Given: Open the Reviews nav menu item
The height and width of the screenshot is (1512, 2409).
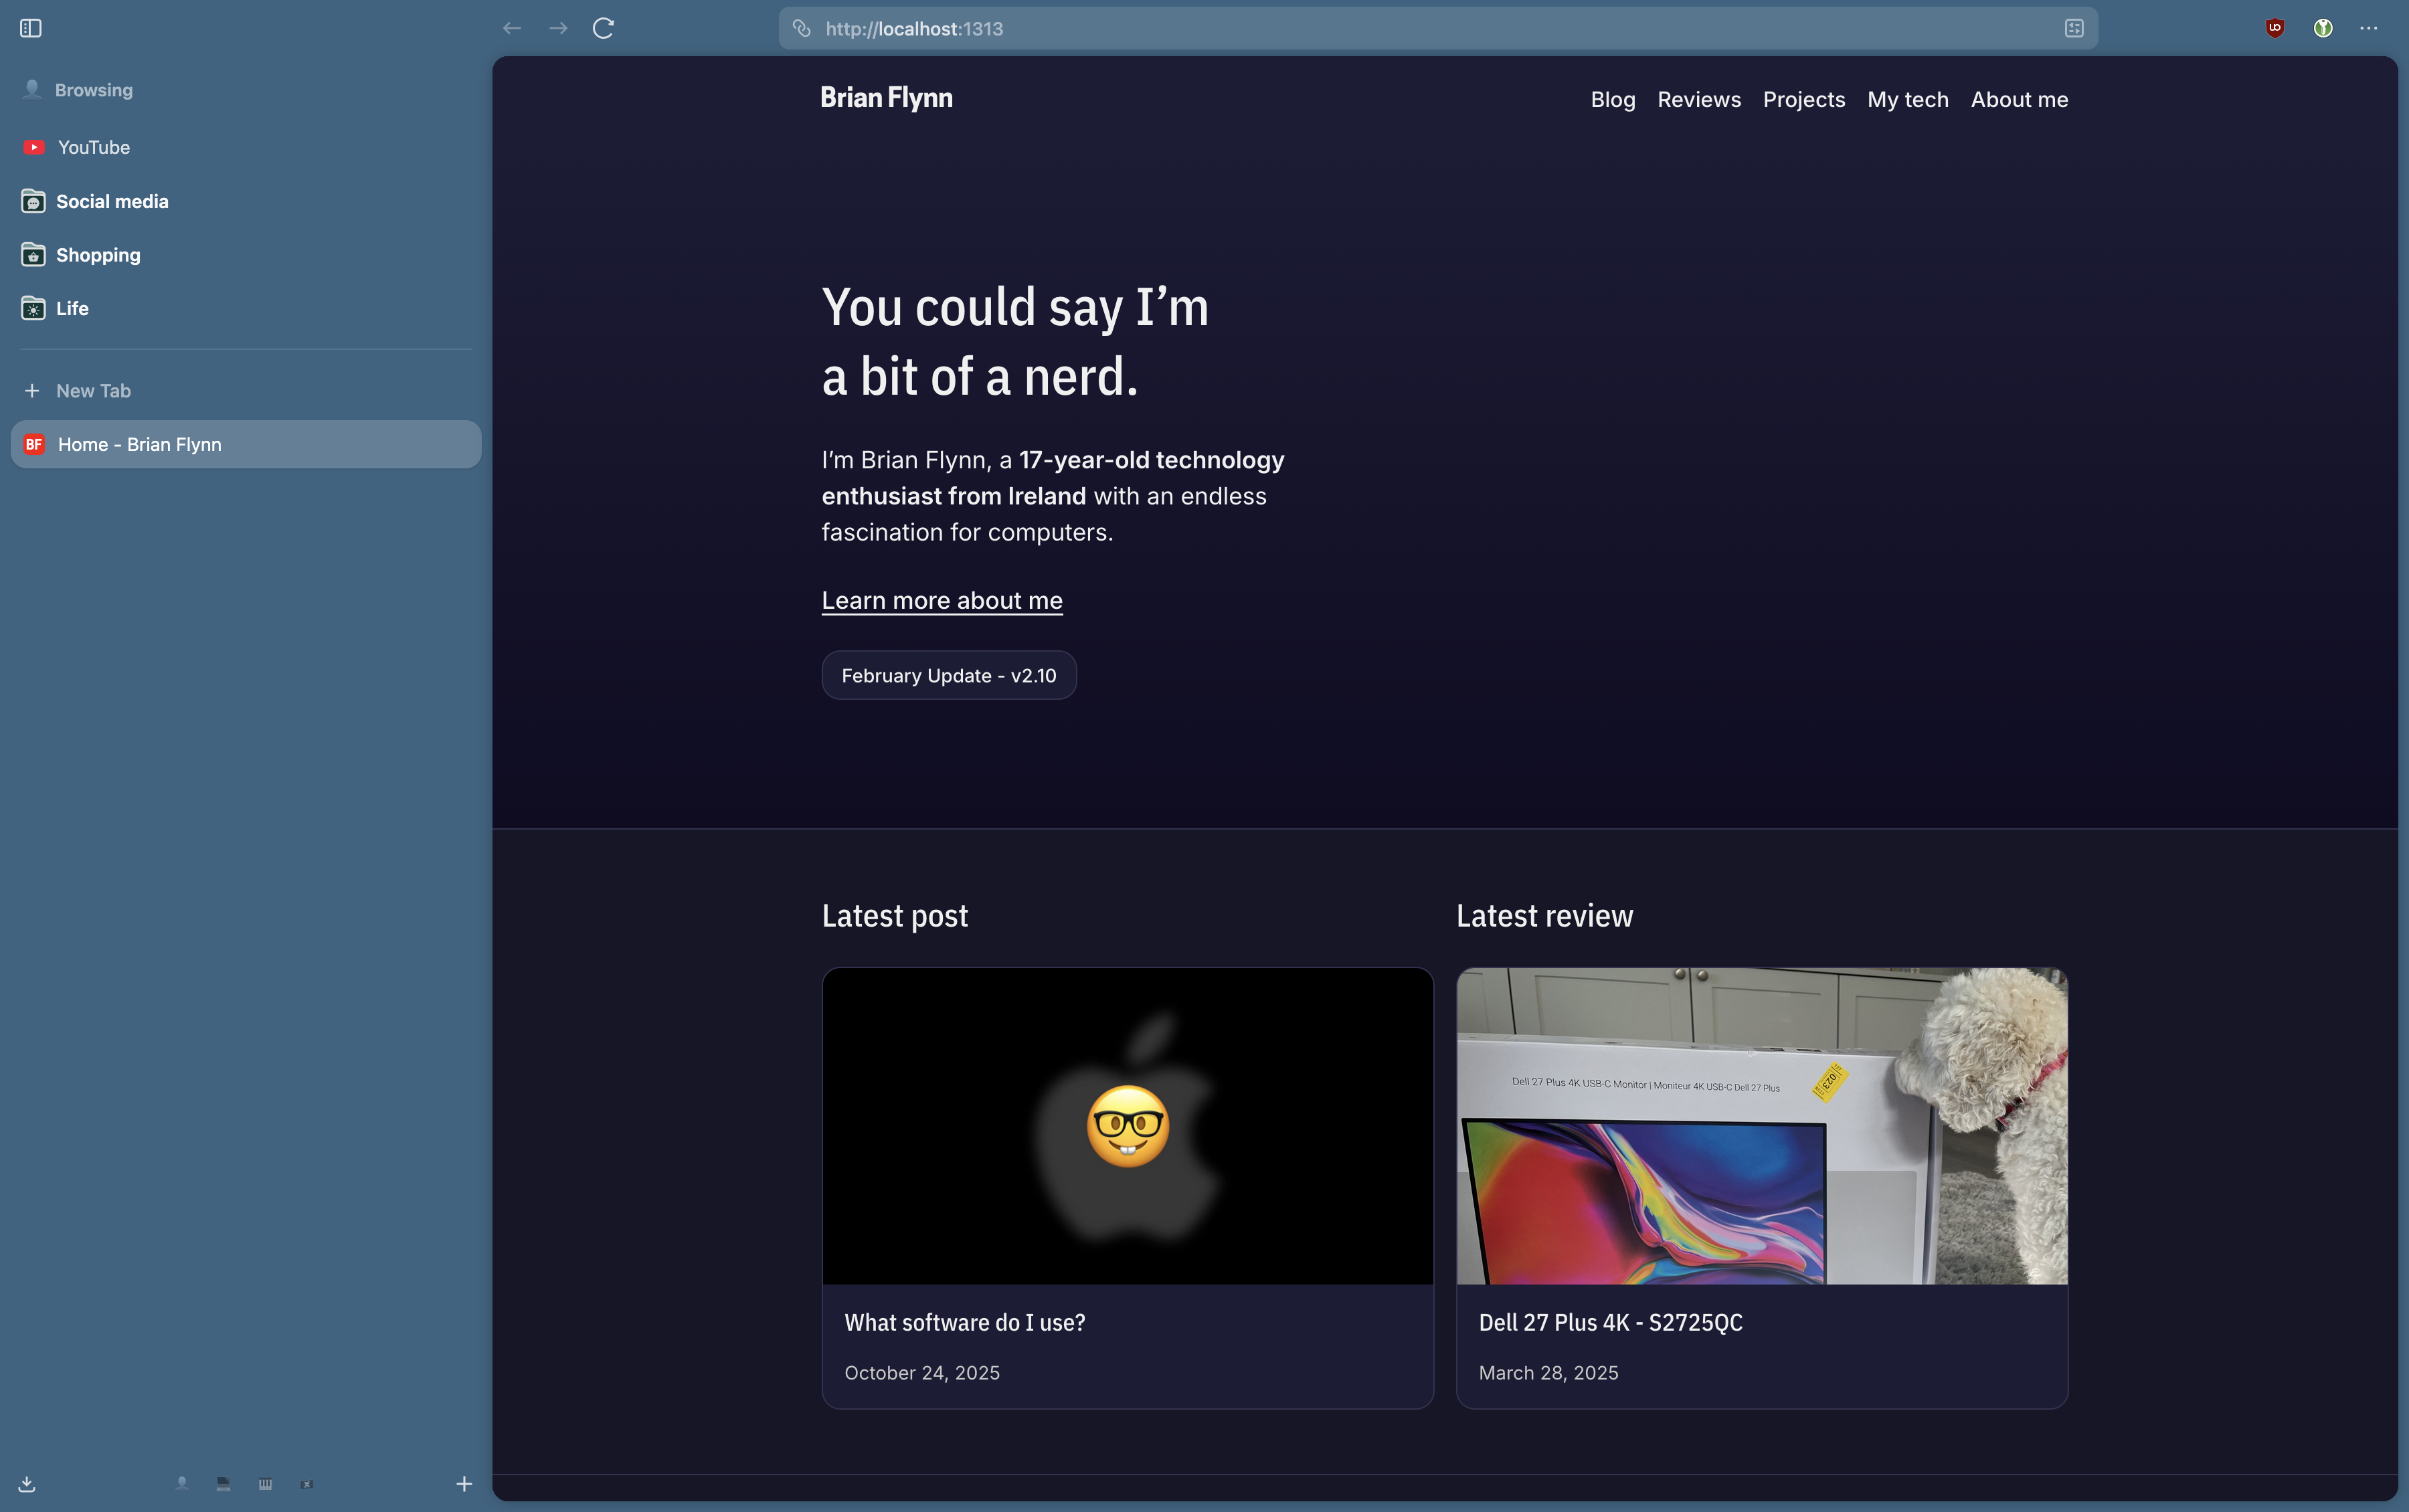Looking at the screenshot, I should pos(1698,100).
